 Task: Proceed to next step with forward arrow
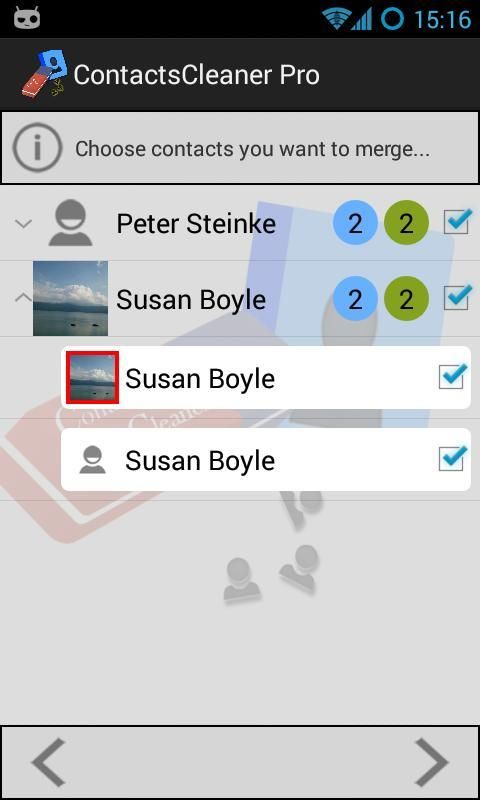point(432,762)
